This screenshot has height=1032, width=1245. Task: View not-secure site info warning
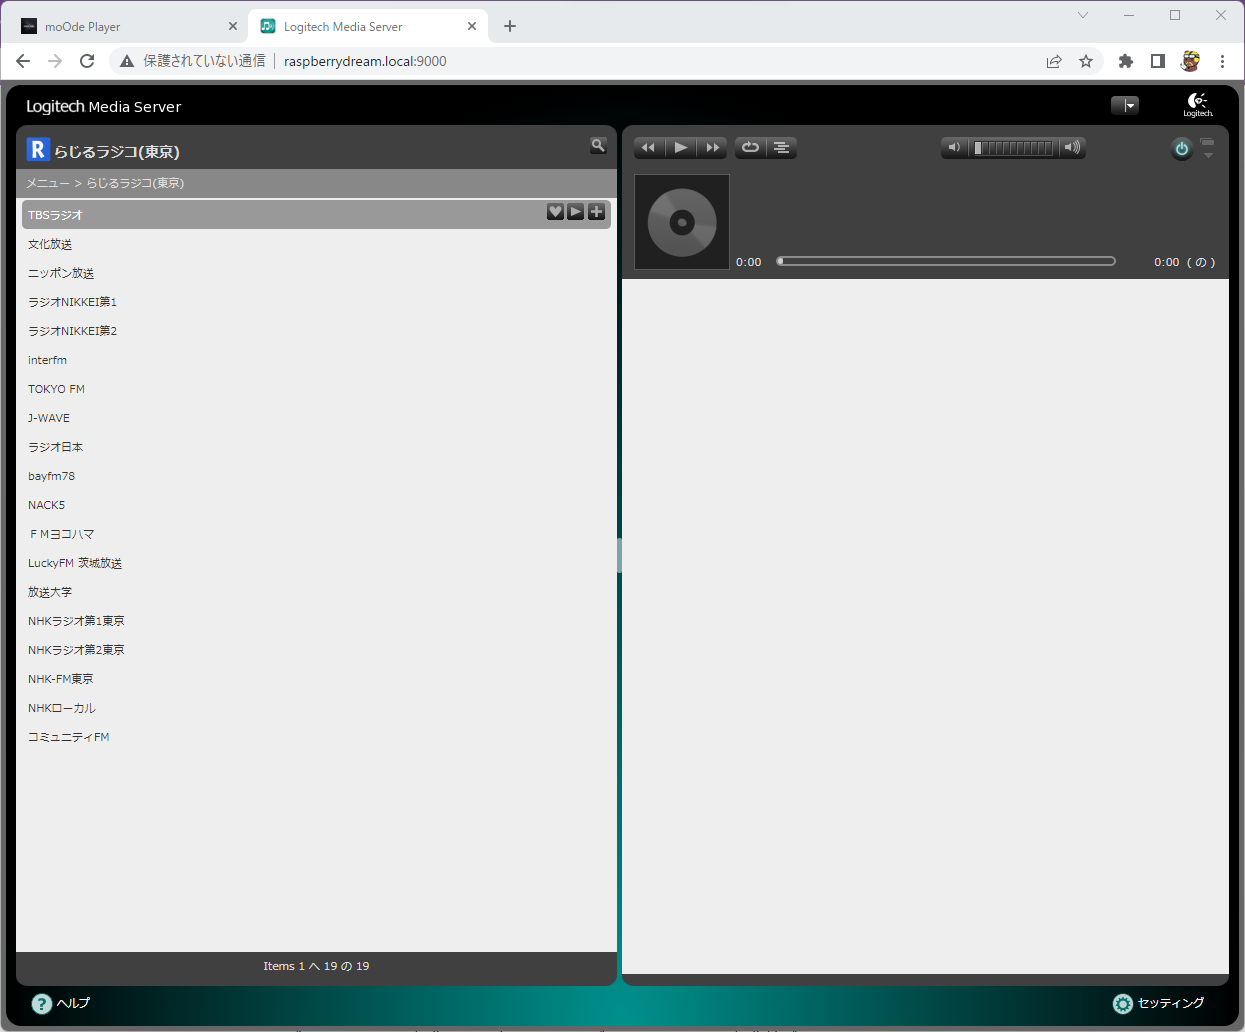pyautogui.click(x=193, y=61)
